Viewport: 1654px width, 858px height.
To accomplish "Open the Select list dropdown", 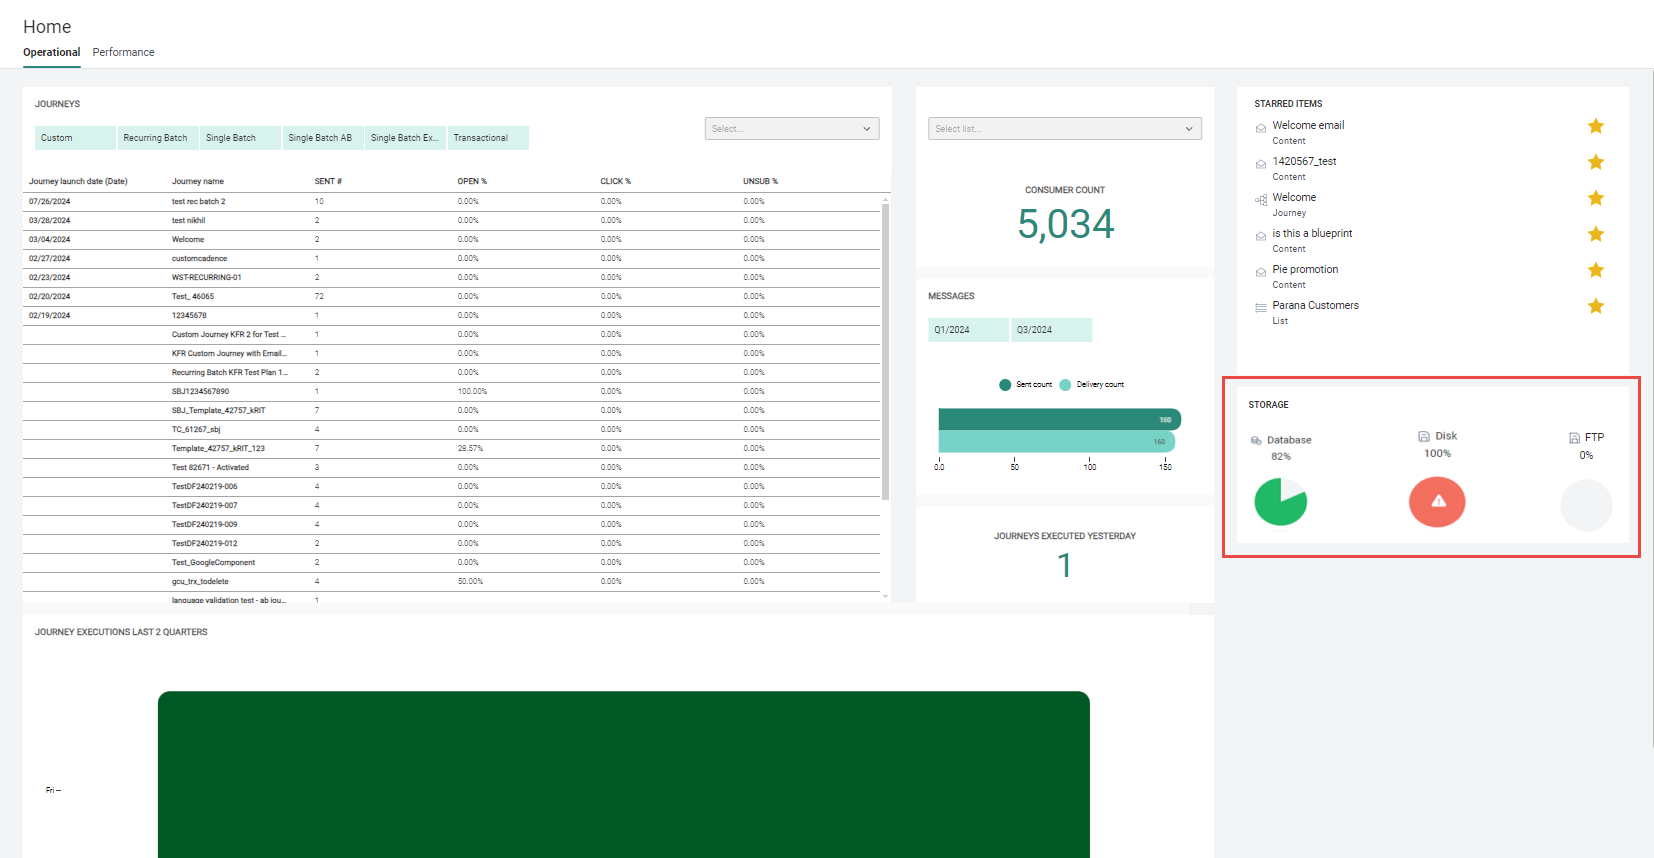I will coord(1064,129).
